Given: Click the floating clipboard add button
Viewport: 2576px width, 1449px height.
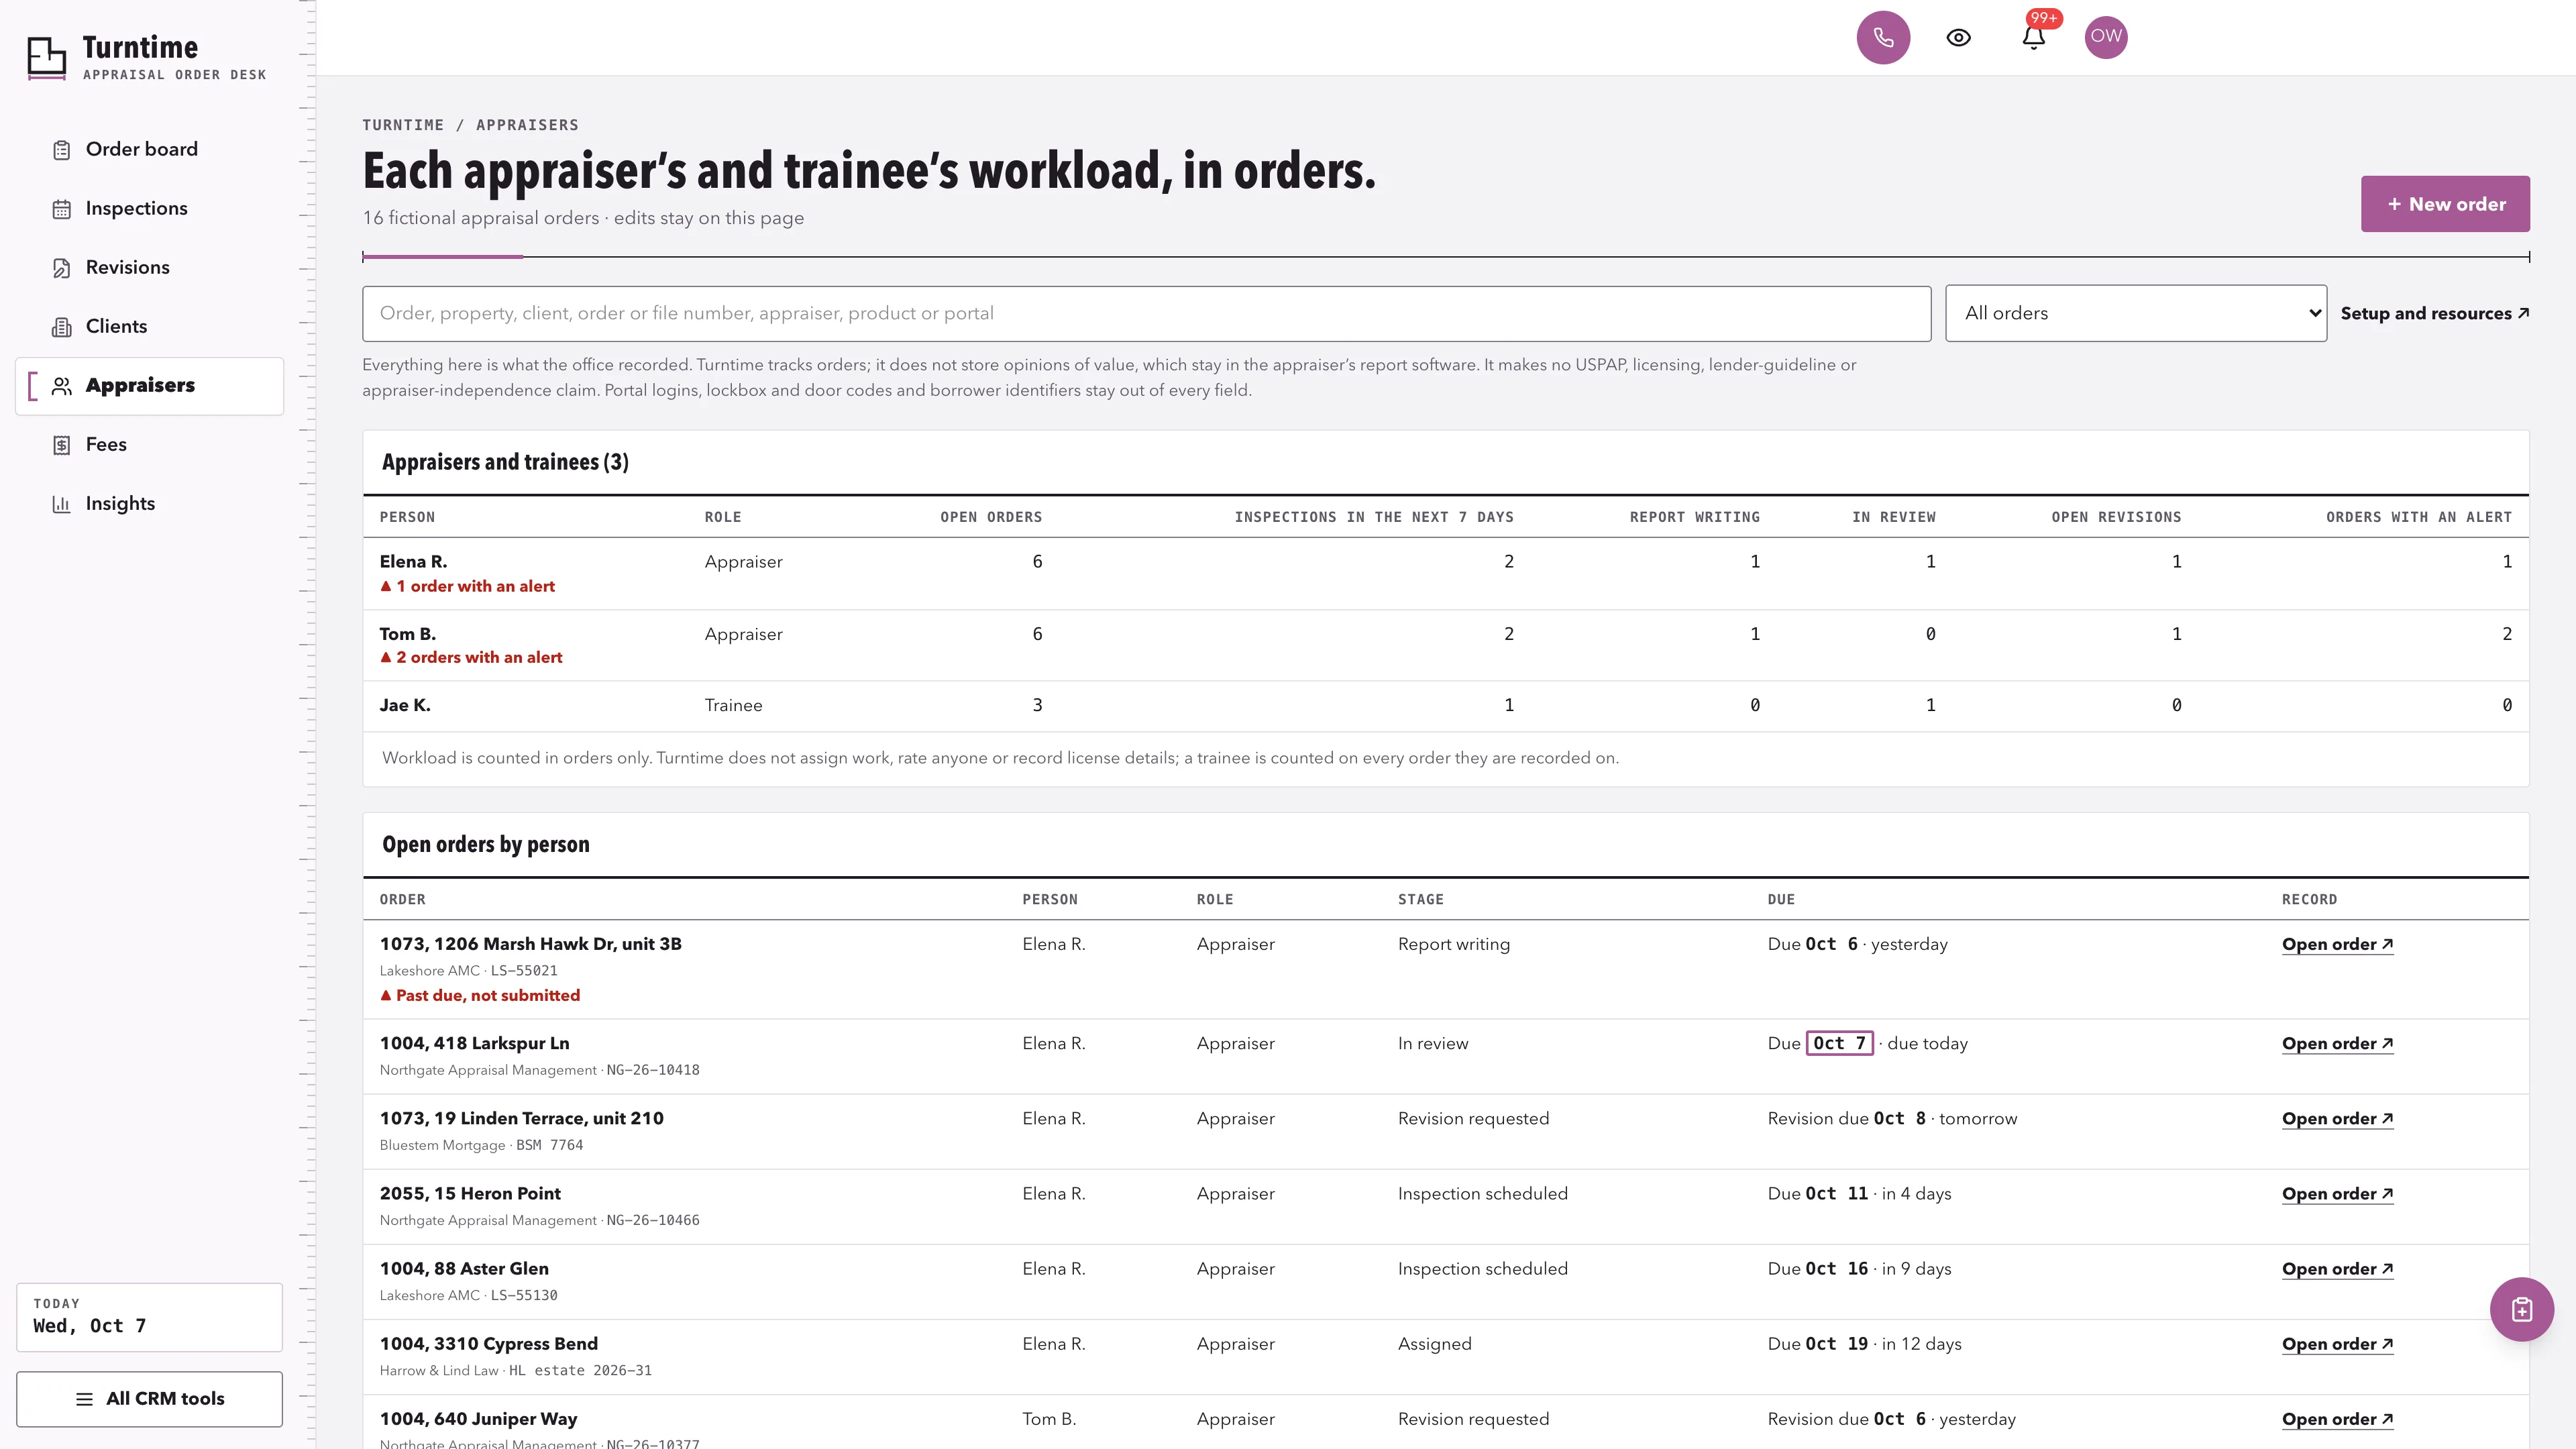Looking at the screenshot, I should point(2521,1309).
